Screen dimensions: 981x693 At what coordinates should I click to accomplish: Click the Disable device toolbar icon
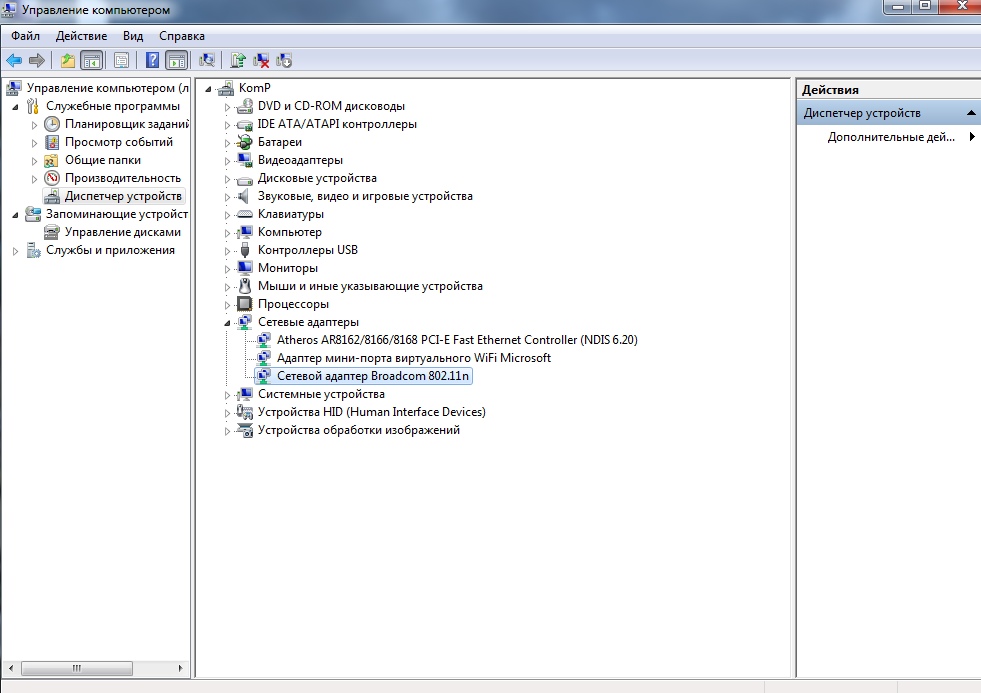coord(284,61)
